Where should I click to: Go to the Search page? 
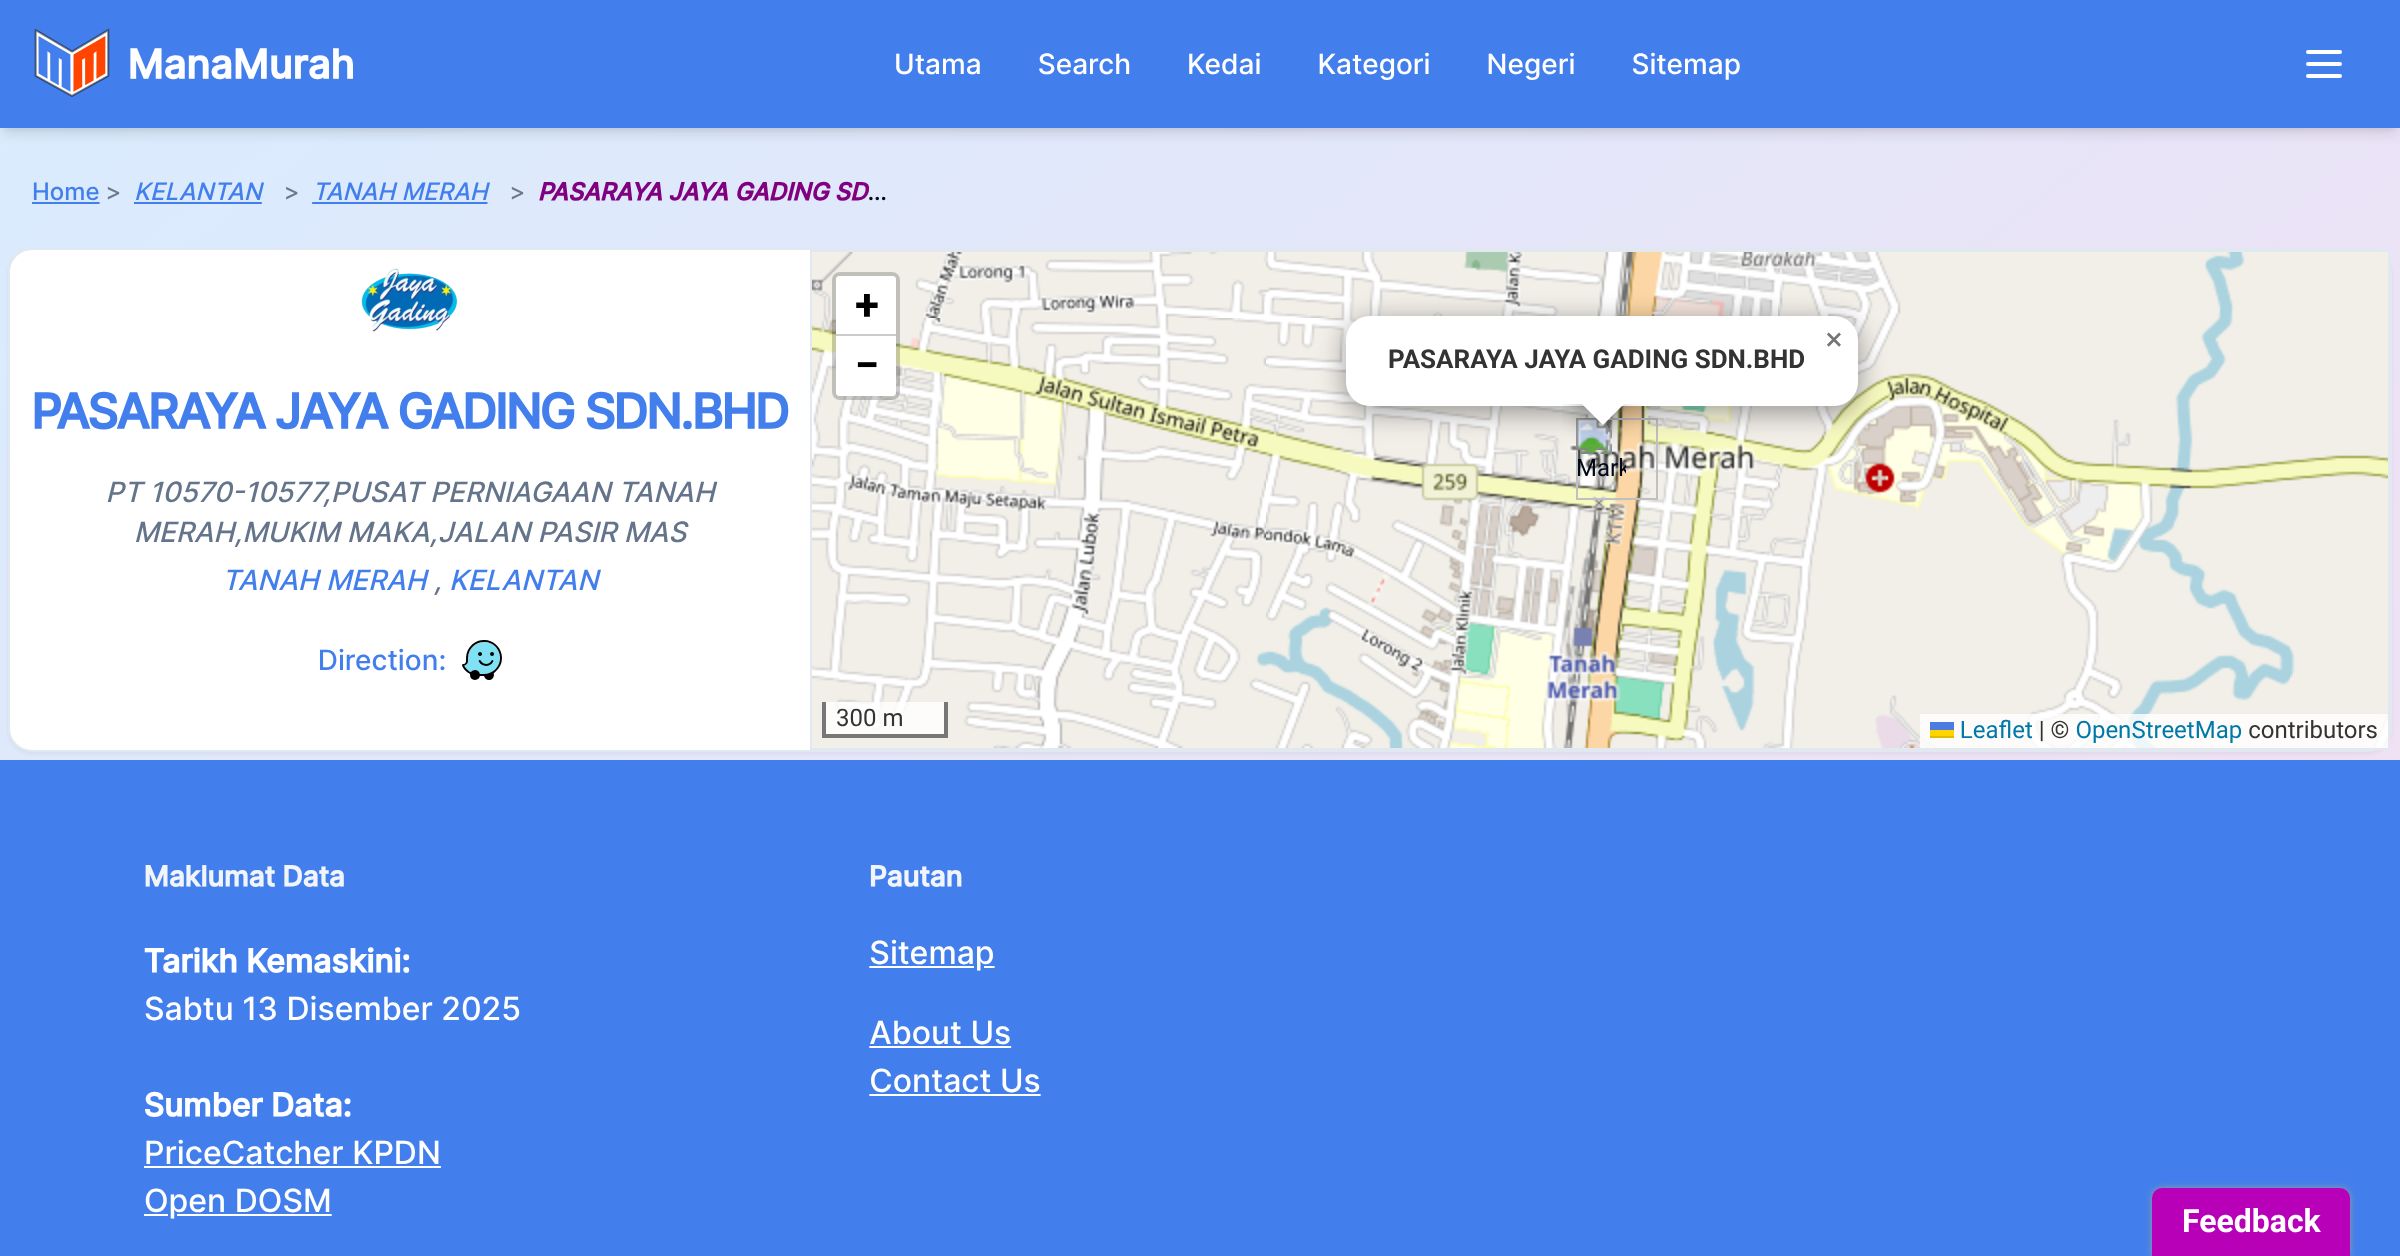pos(1083,64)
